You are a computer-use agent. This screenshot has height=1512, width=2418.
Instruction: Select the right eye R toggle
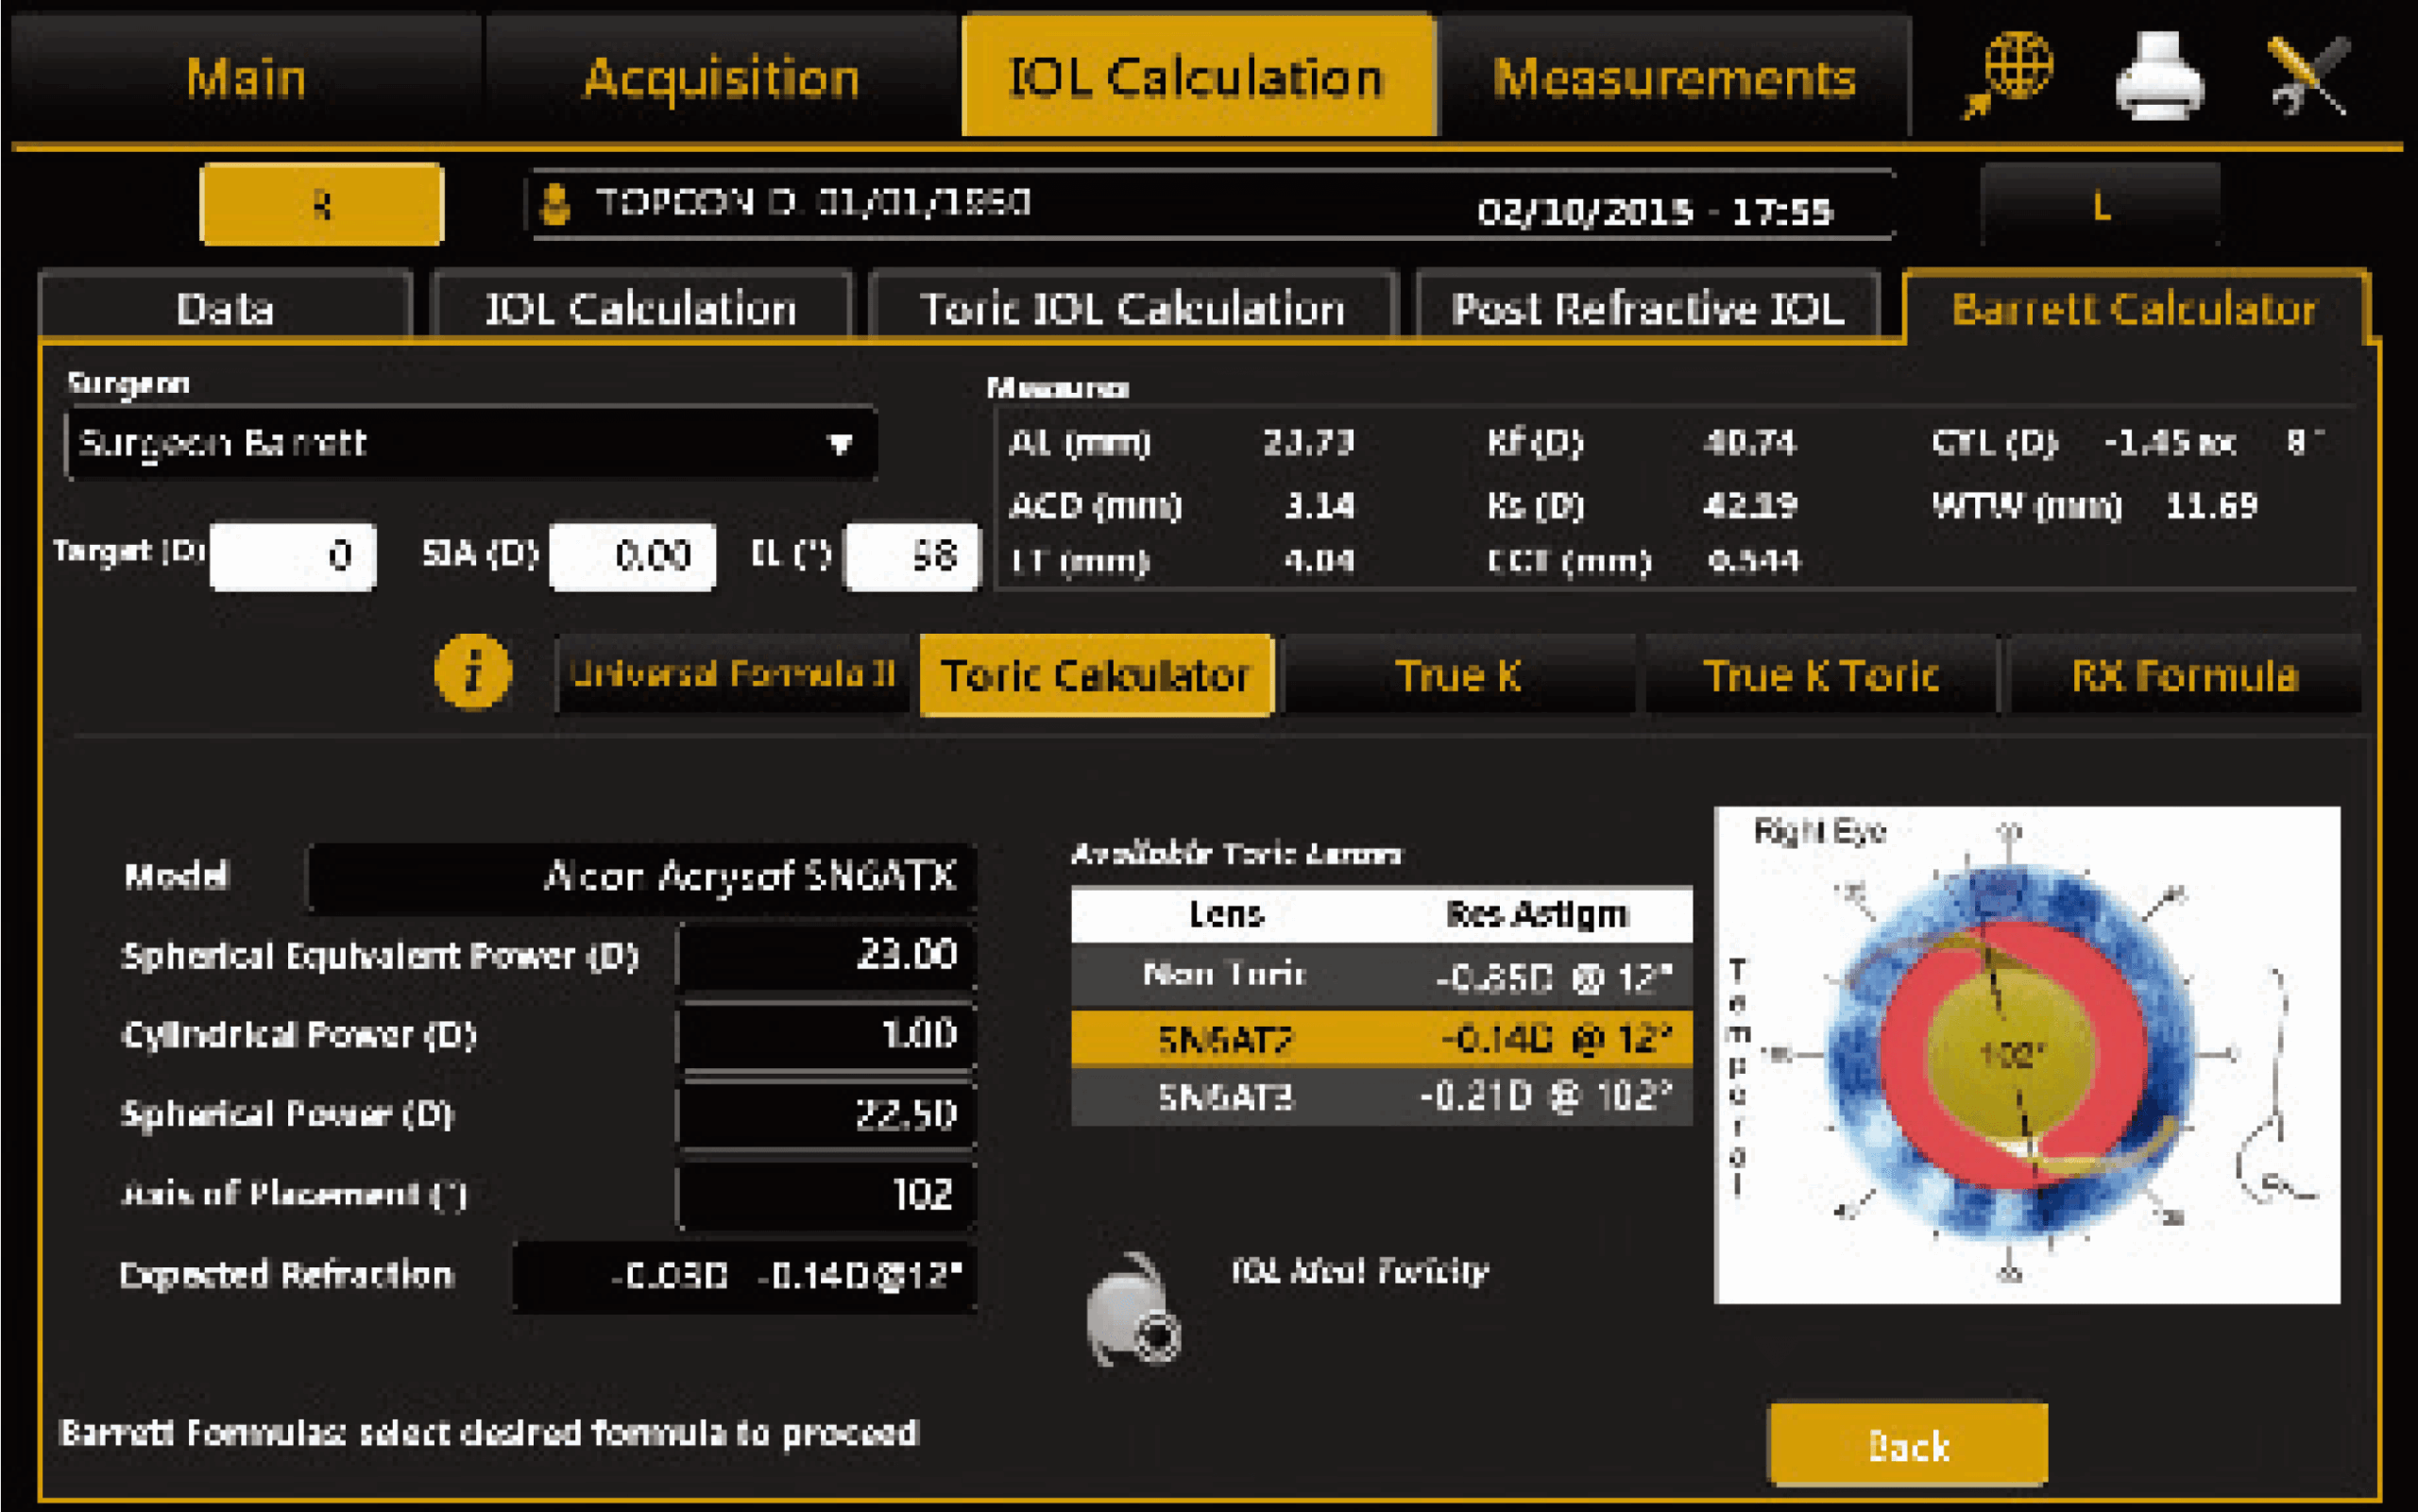(x=321, y=204)
